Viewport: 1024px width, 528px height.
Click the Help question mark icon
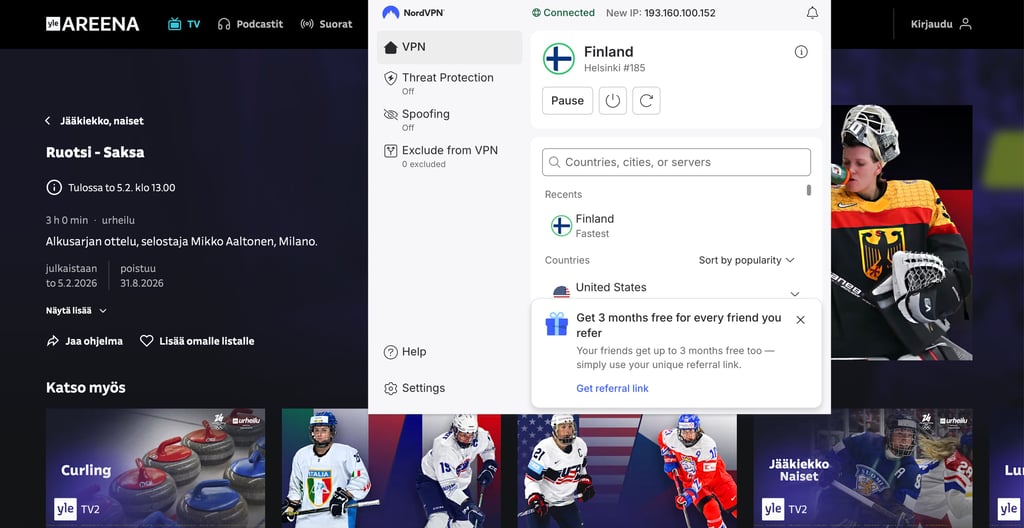pyautogui.click(x=391, y=352)
